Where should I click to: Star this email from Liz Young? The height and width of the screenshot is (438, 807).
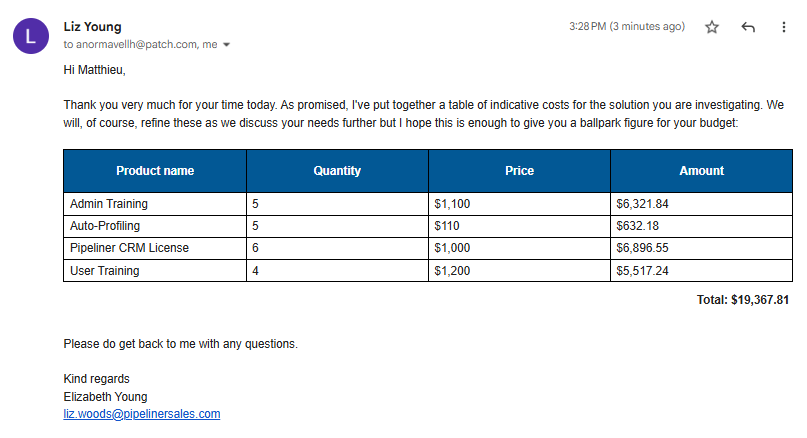[712, 27]
